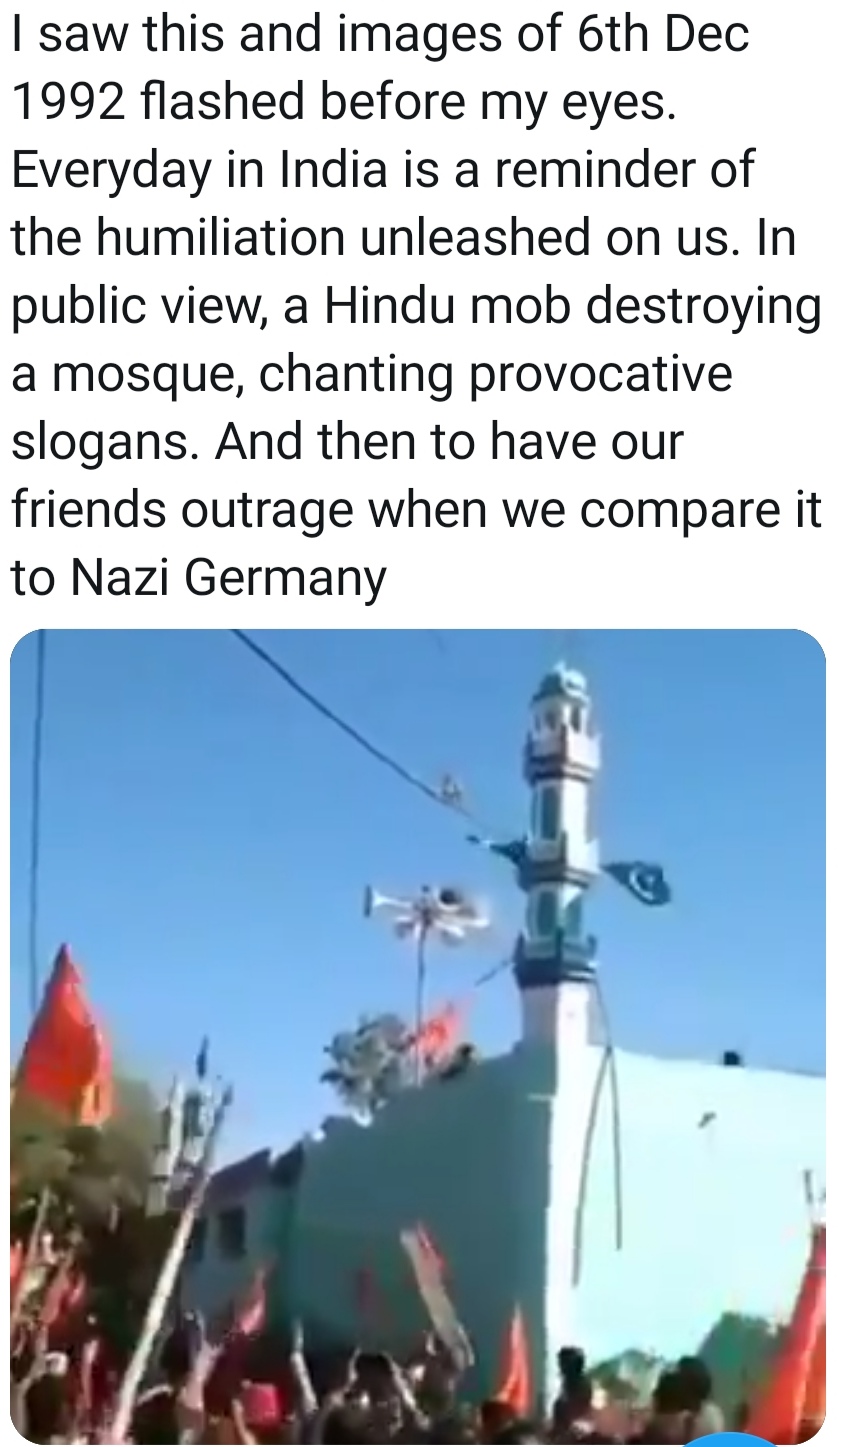Open the embedded mosque video

click(418, 1037)
